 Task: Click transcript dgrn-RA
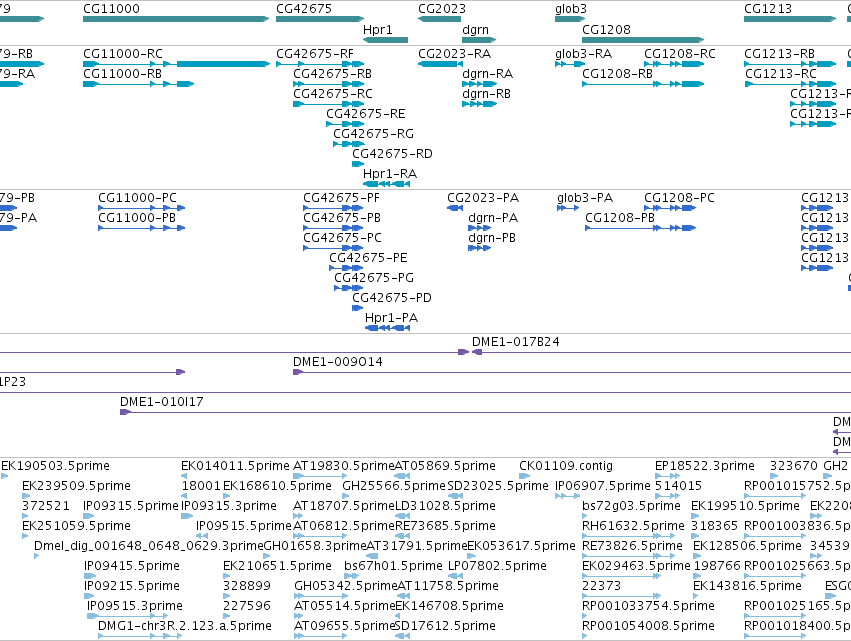(x=479, y=84)
